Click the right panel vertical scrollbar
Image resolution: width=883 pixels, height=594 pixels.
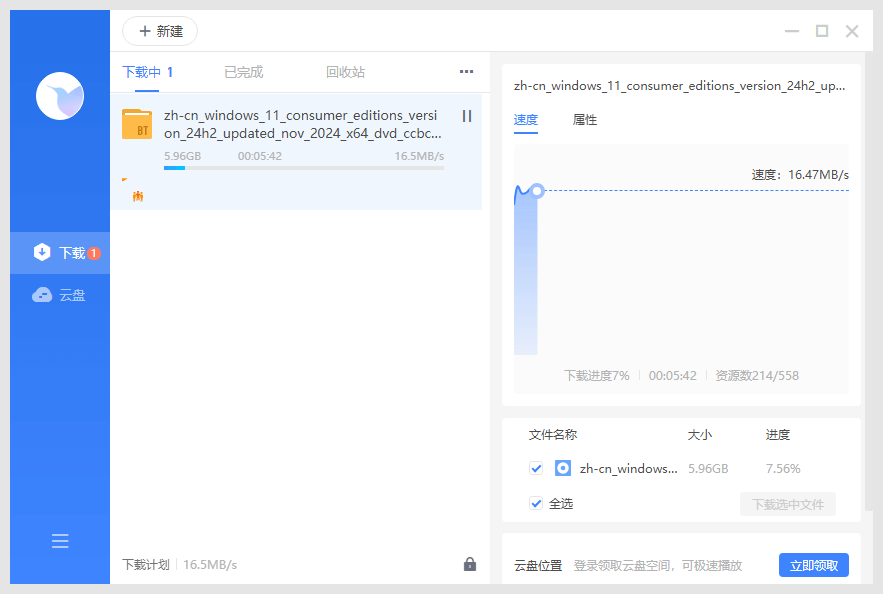click(869, 282)
